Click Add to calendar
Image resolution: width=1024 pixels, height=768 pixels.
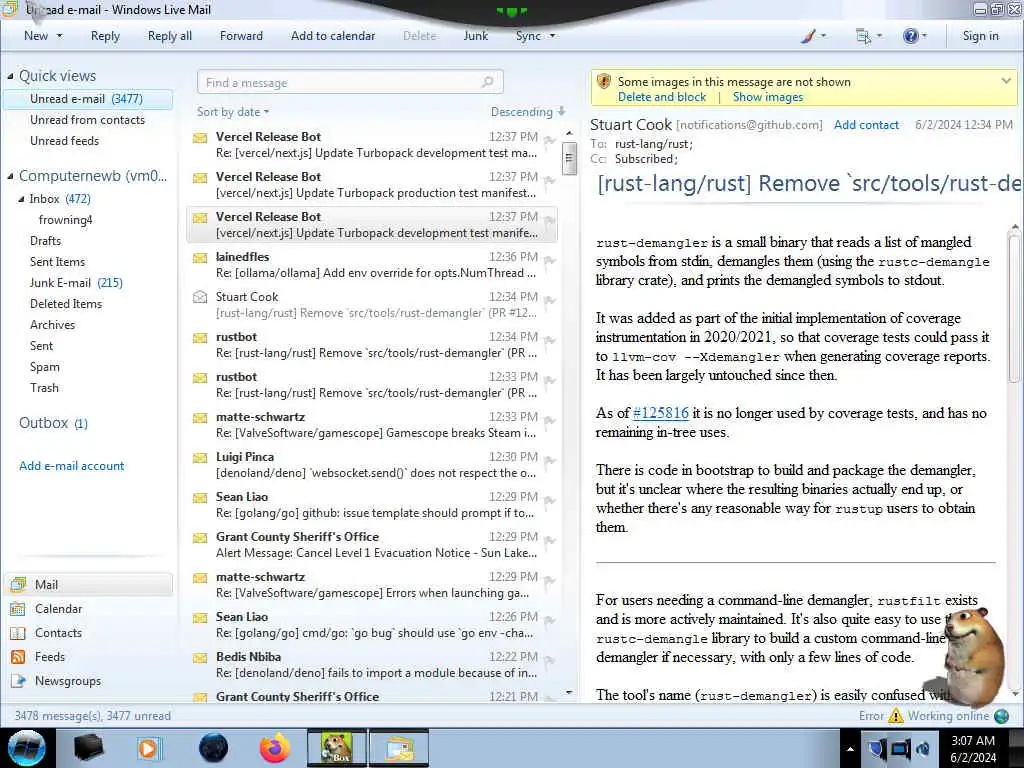click(333, 36)
